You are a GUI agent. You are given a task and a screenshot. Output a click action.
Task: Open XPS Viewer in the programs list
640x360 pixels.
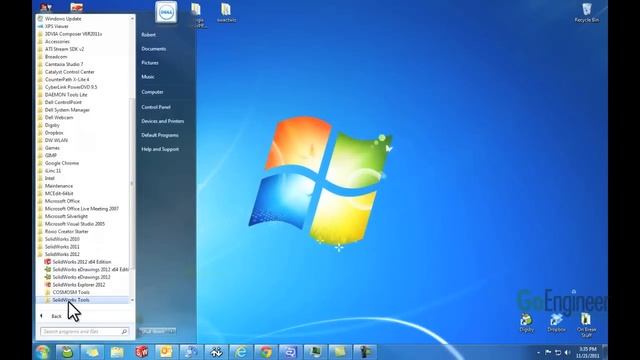[x=57, y=27]
